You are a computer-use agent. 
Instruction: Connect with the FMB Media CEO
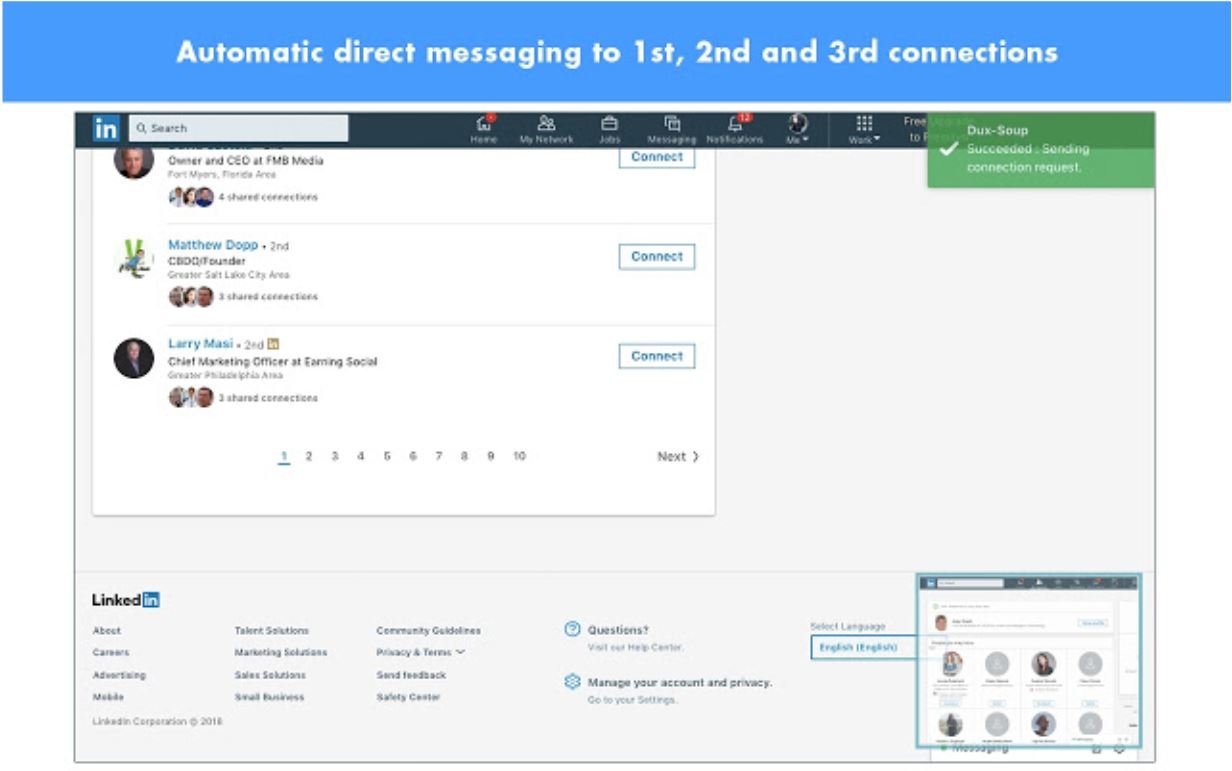pos(657,157)
